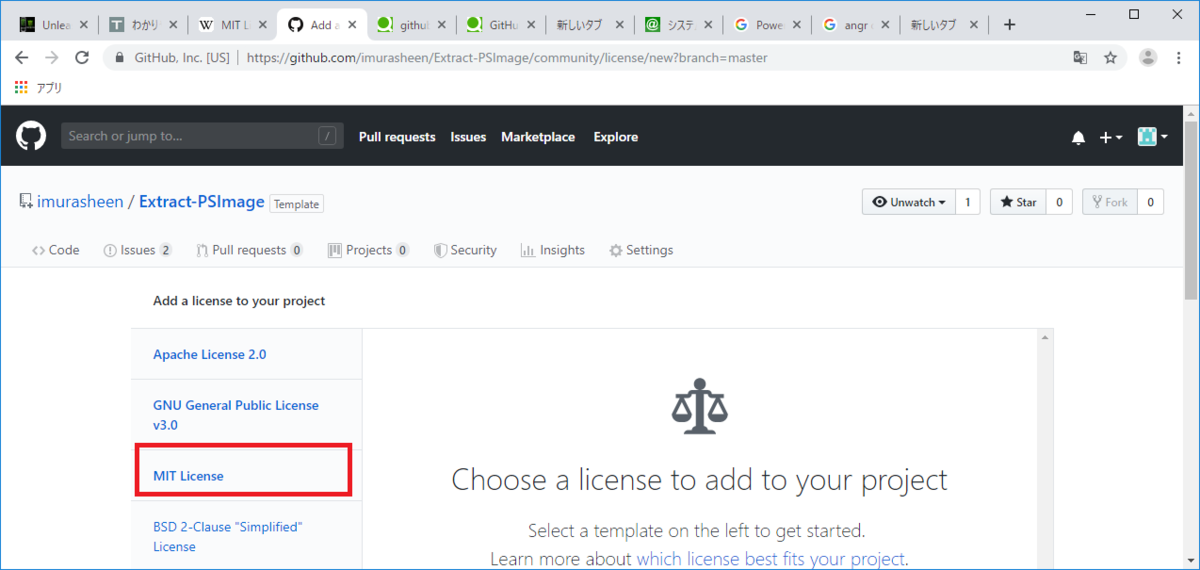This screenshot has width=1200, height=570.
Task: Open the Code repository tab
Action: pos(56,250)
